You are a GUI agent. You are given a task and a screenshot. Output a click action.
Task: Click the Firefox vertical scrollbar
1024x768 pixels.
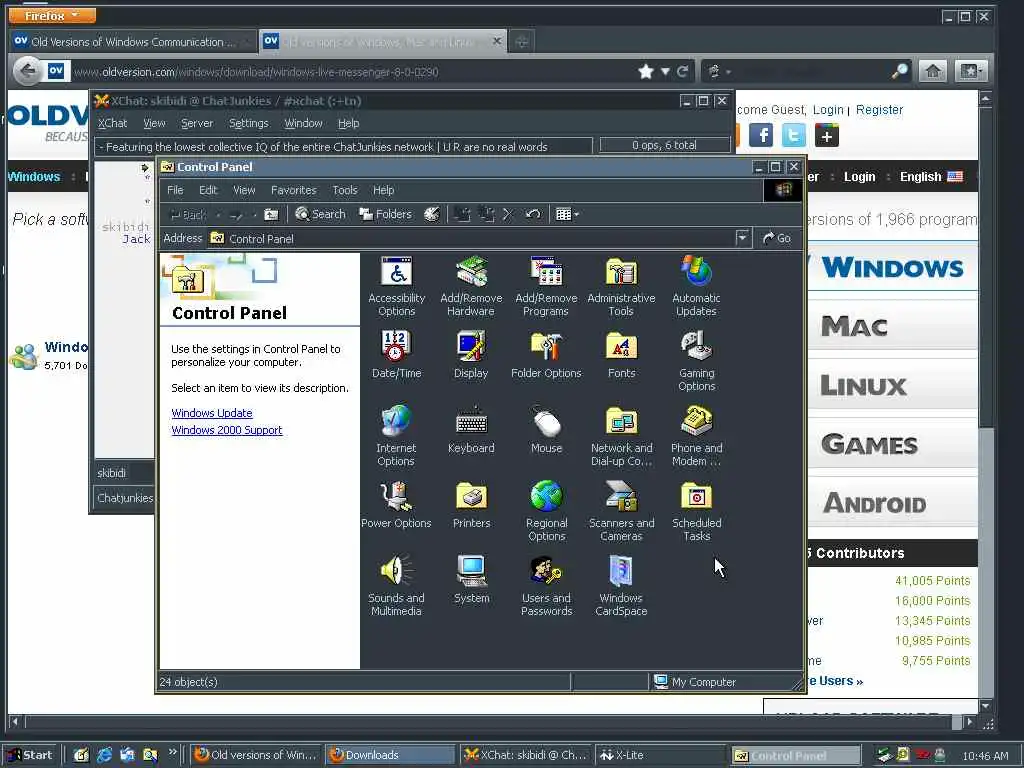click(985, 402)
